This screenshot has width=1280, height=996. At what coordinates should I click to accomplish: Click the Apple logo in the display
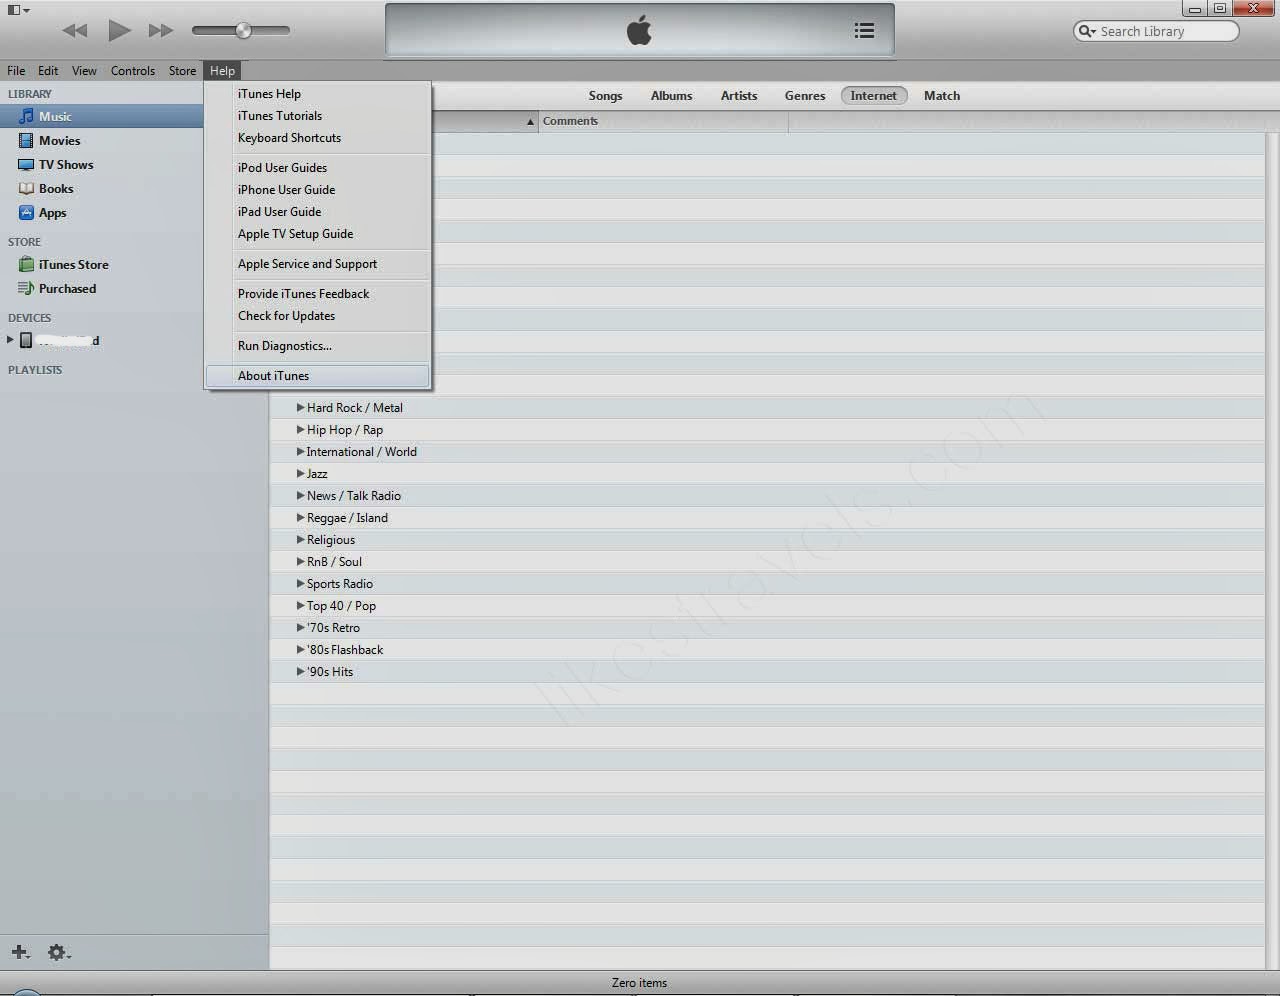(x=639, y=30)
